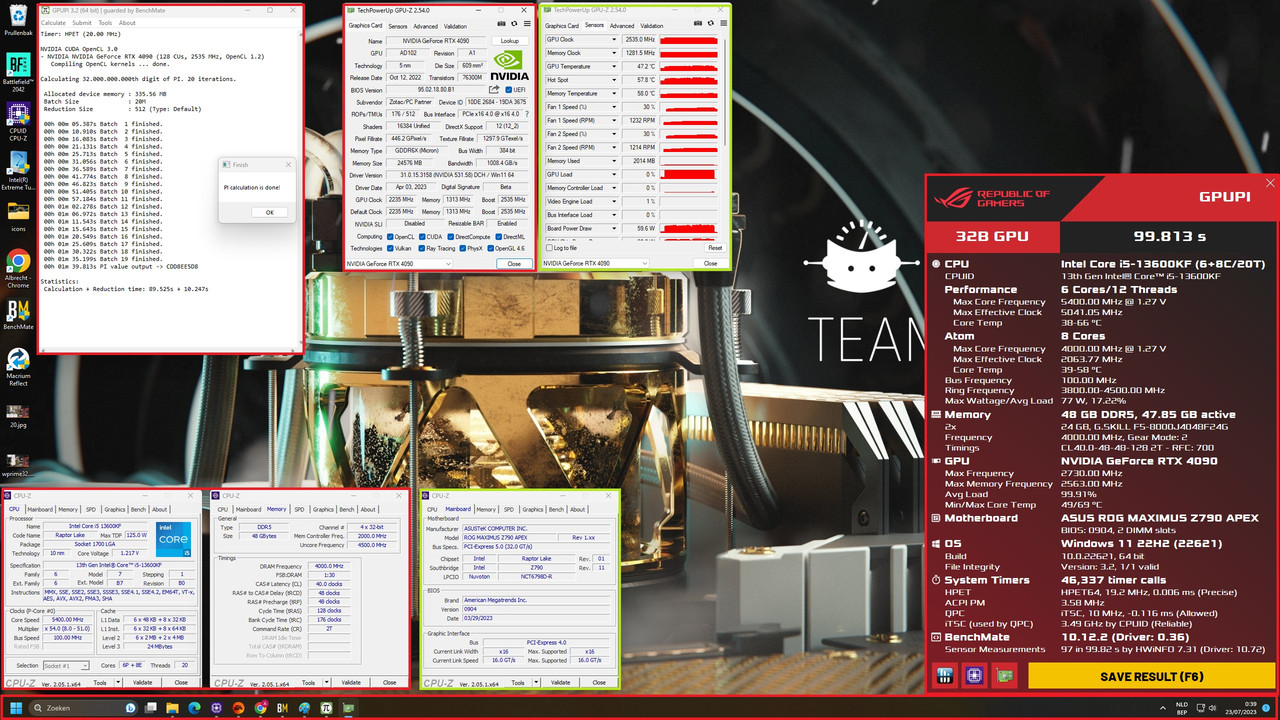Enable the Log to file checkbox
1280x720 pixels.
point(549,248)
